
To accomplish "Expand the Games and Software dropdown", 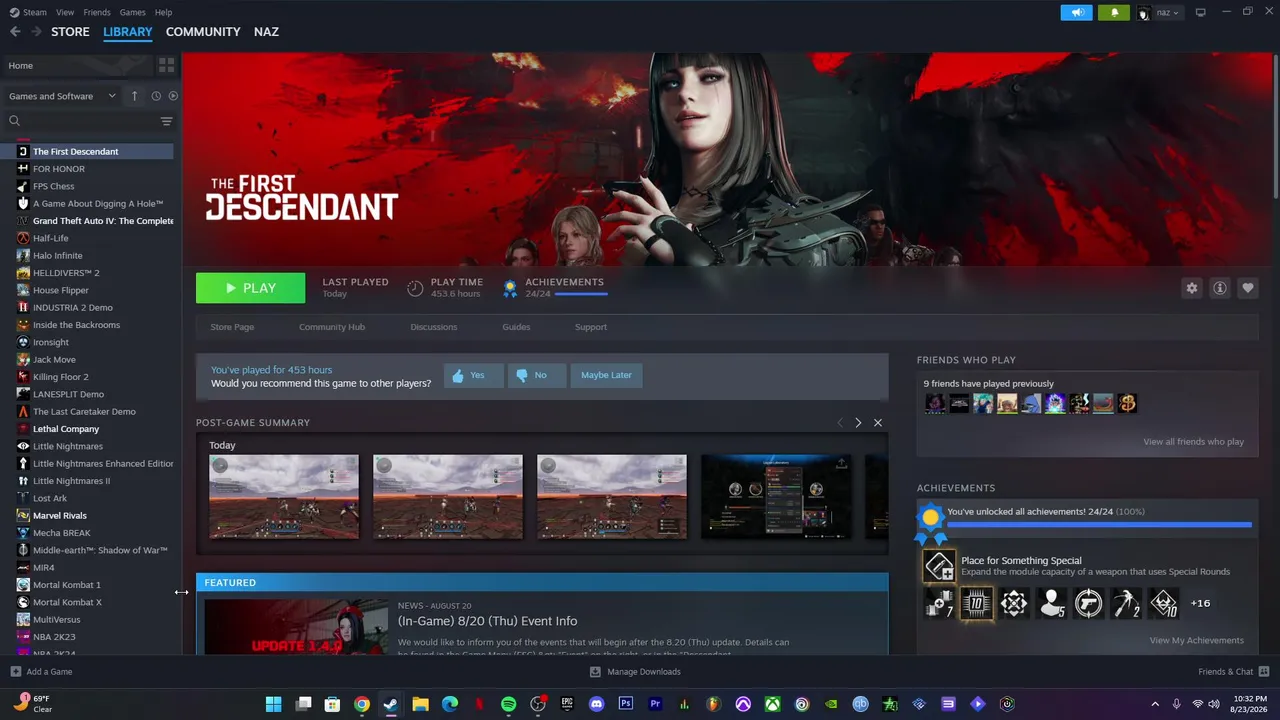I will pos(62,96).
